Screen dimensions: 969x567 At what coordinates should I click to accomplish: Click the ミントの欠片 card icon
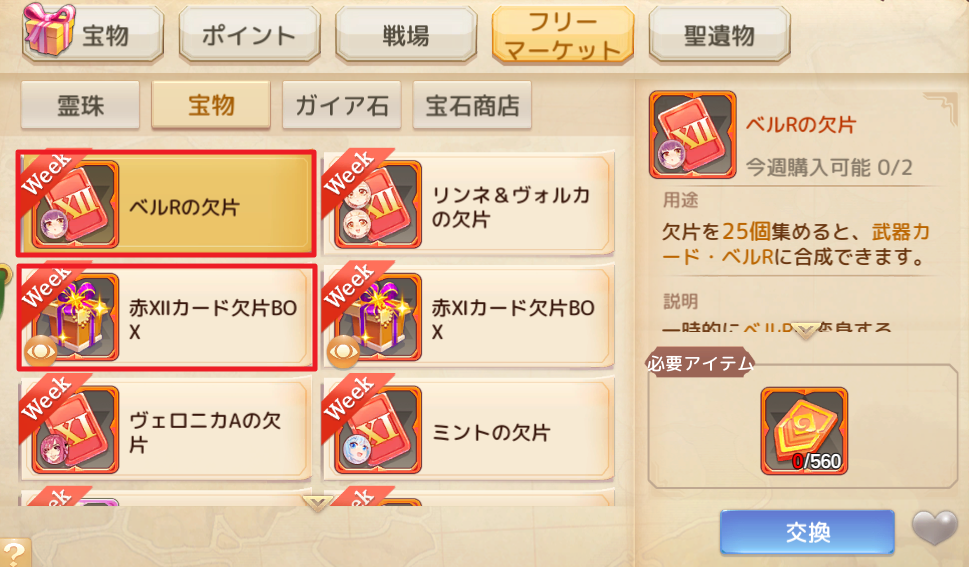pos(378,430)
